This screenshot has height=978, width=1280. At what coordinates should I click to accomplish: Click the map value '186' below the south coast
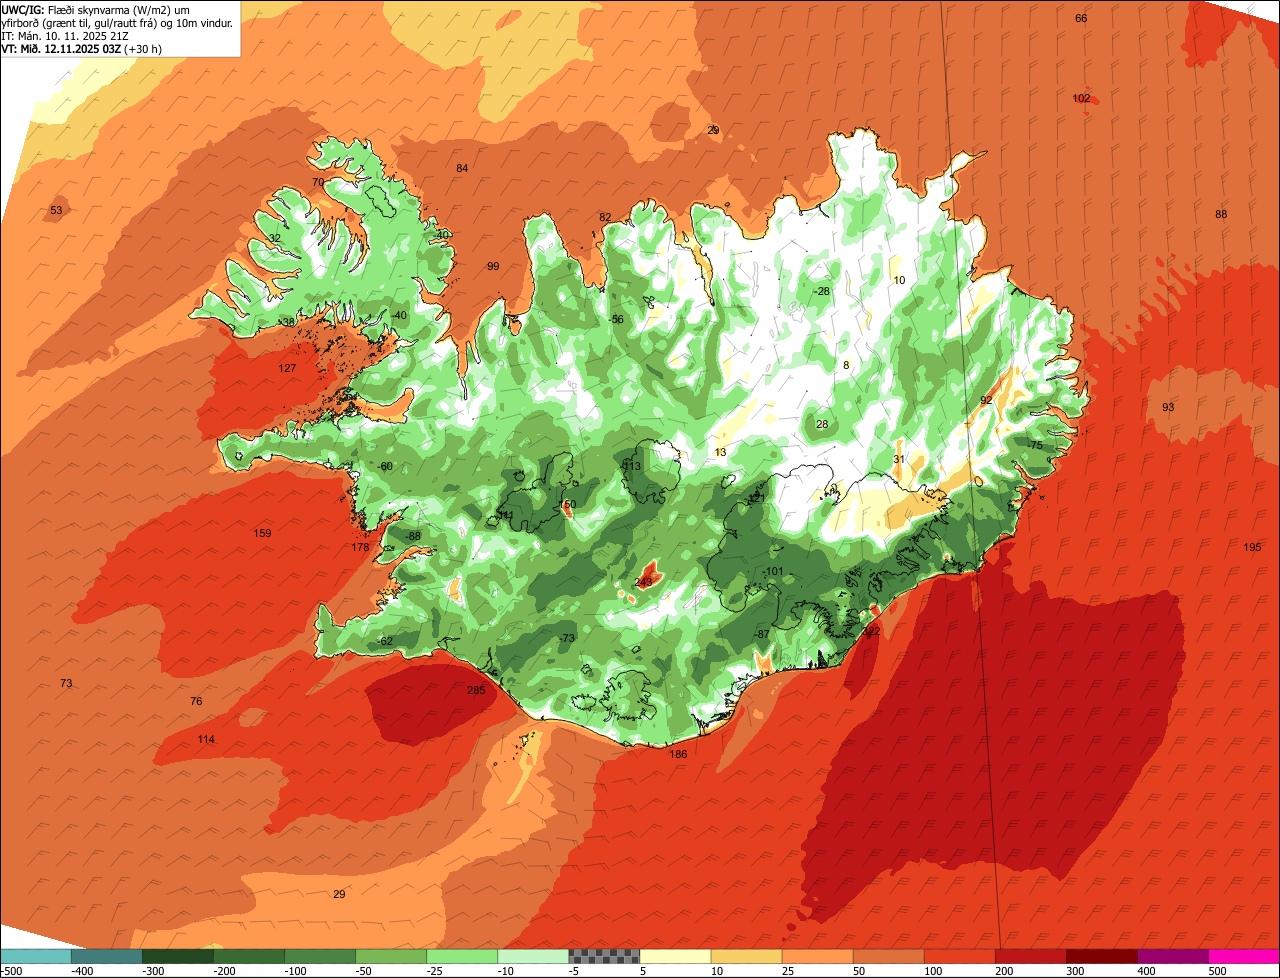pyautogui.click(x=678, y=754)
